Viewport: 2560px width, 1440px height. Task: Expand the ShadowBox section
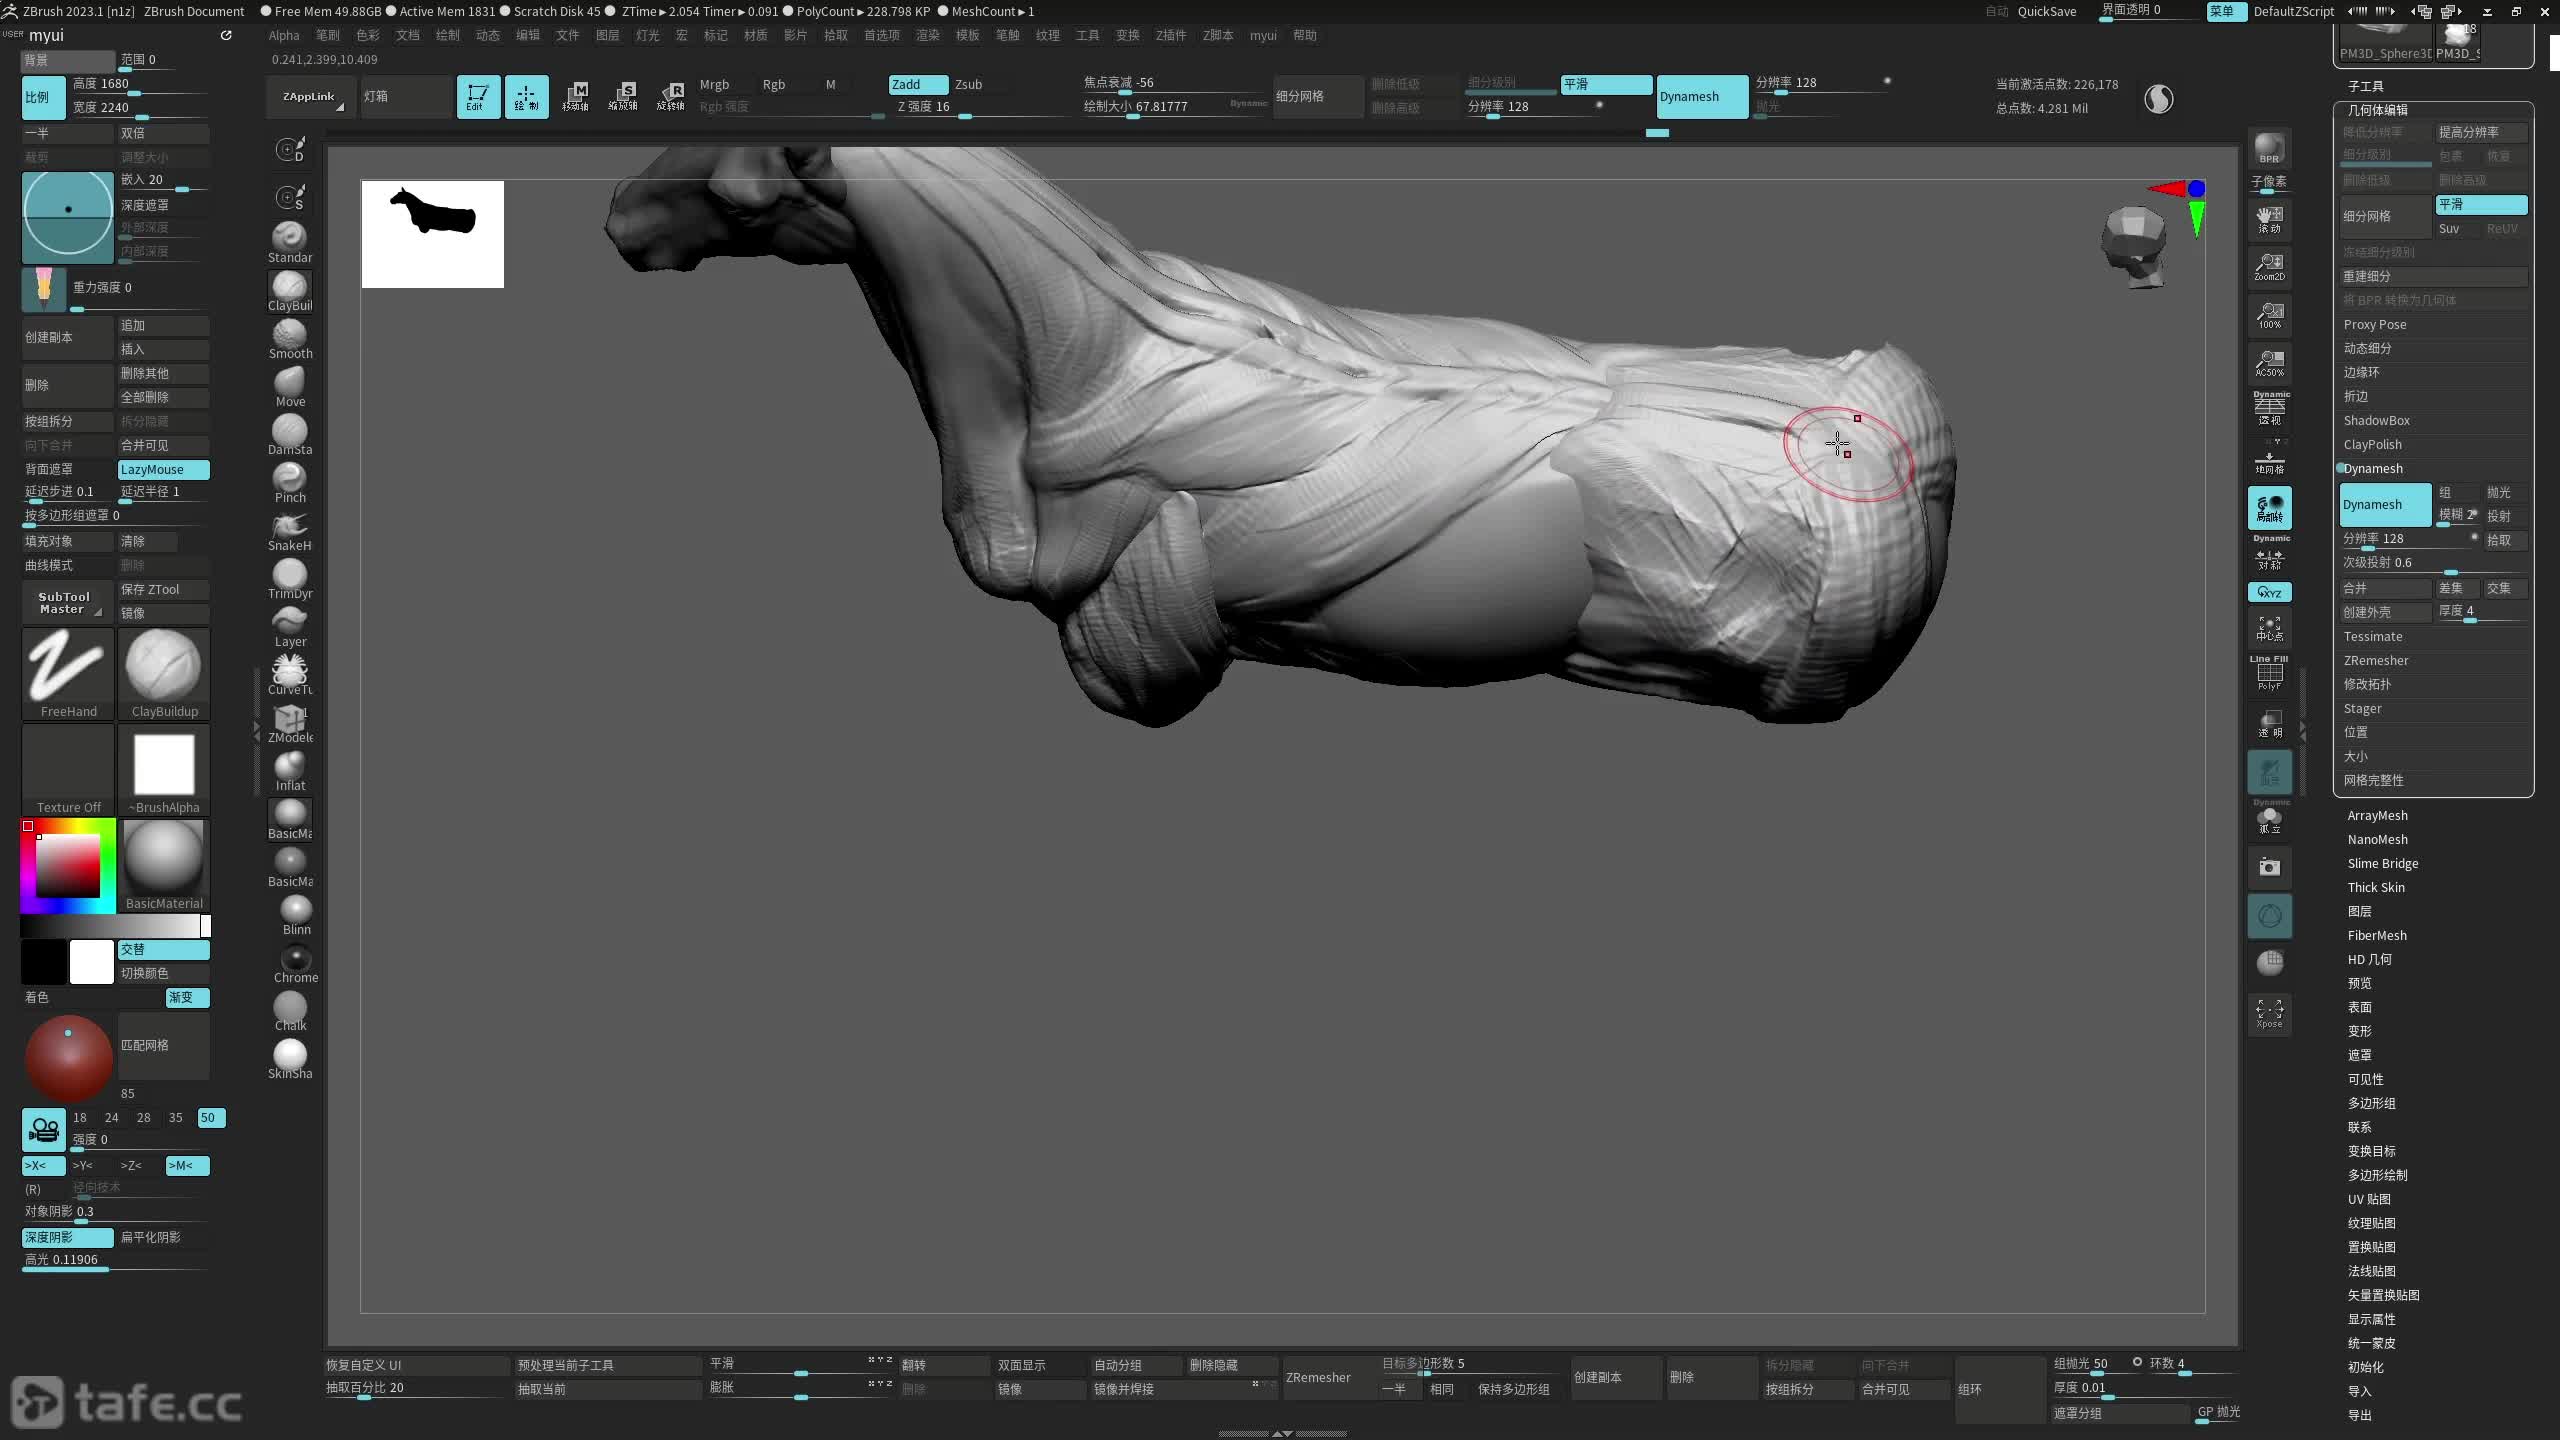click(x=2376, y=420)
